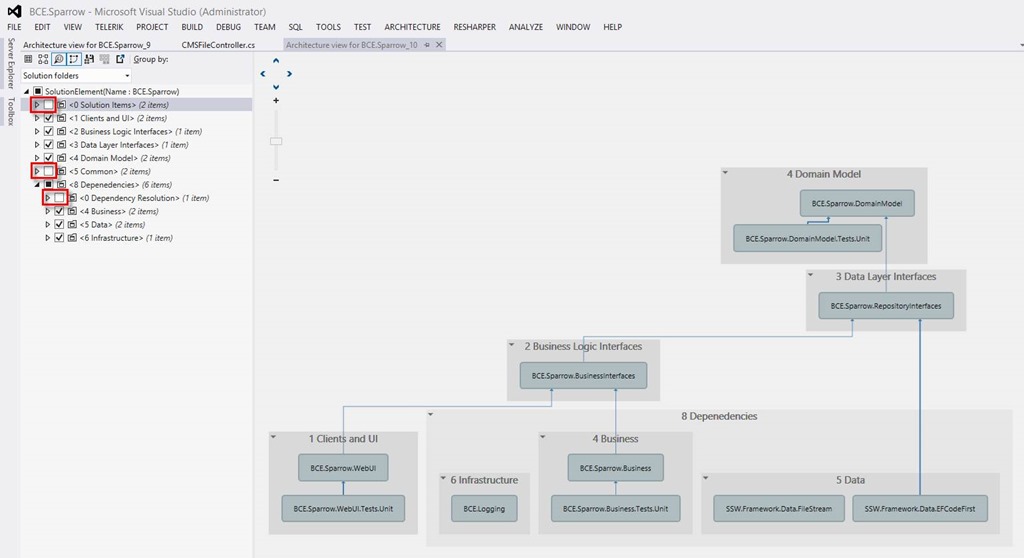This screenshot has width=1024, height=558.
Task: Click the zoom slider thumb
Action: click(x=276, y=141)
